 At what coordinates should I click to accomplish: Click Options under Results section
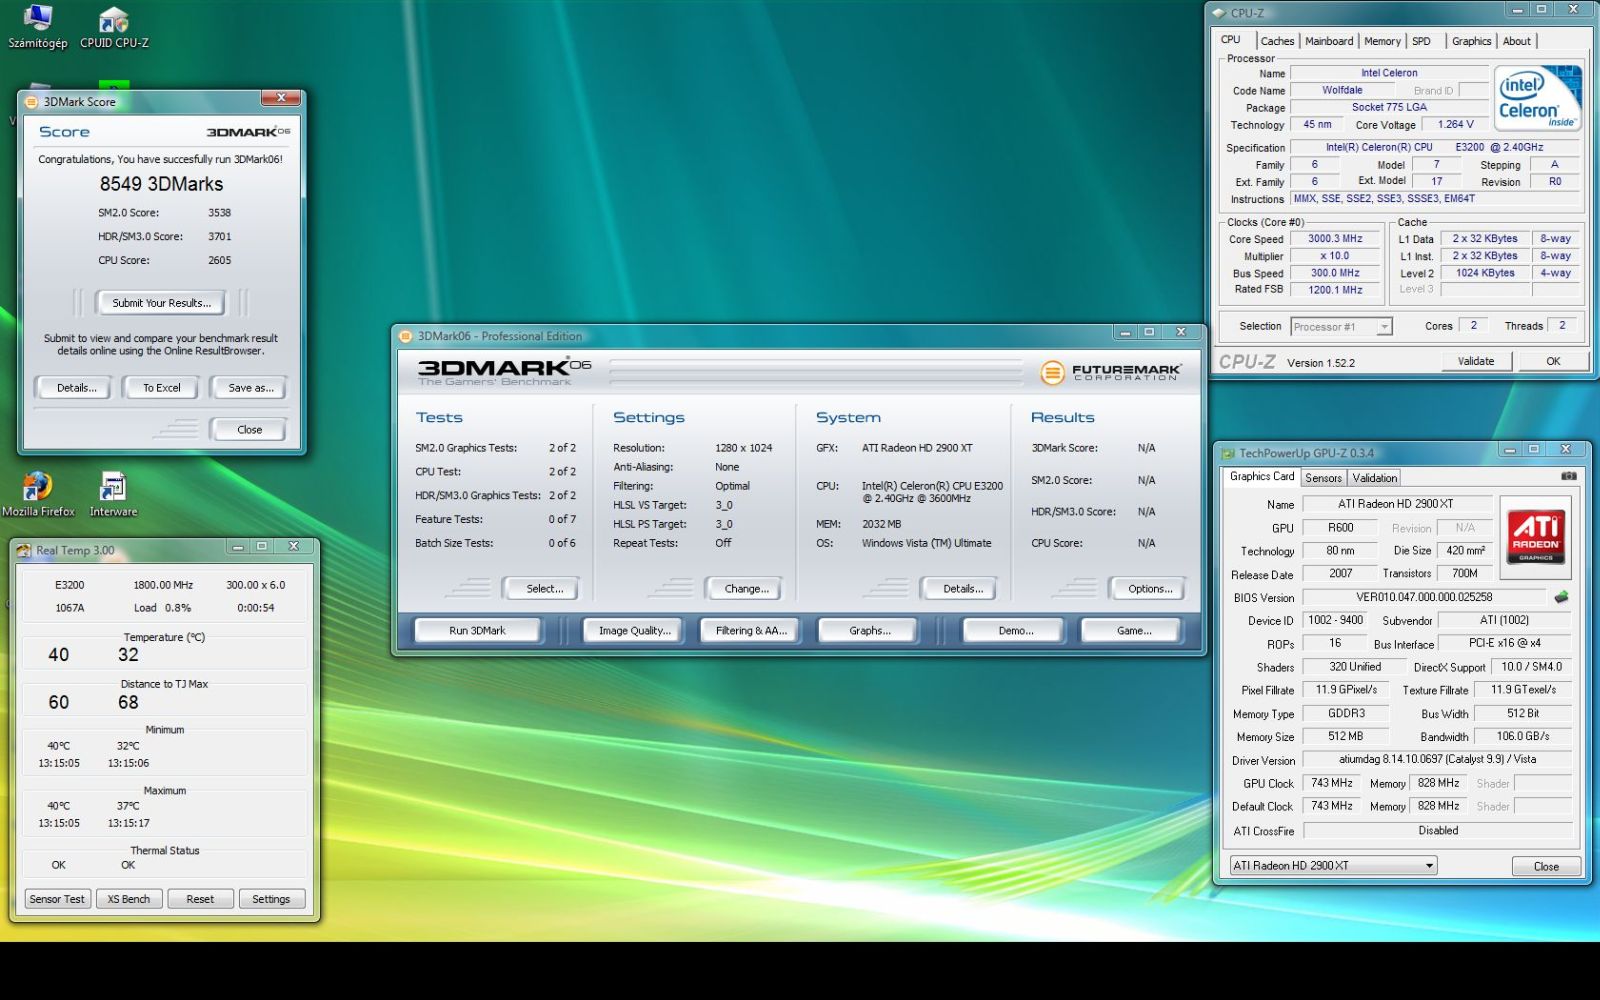[x=1150, y=589]
